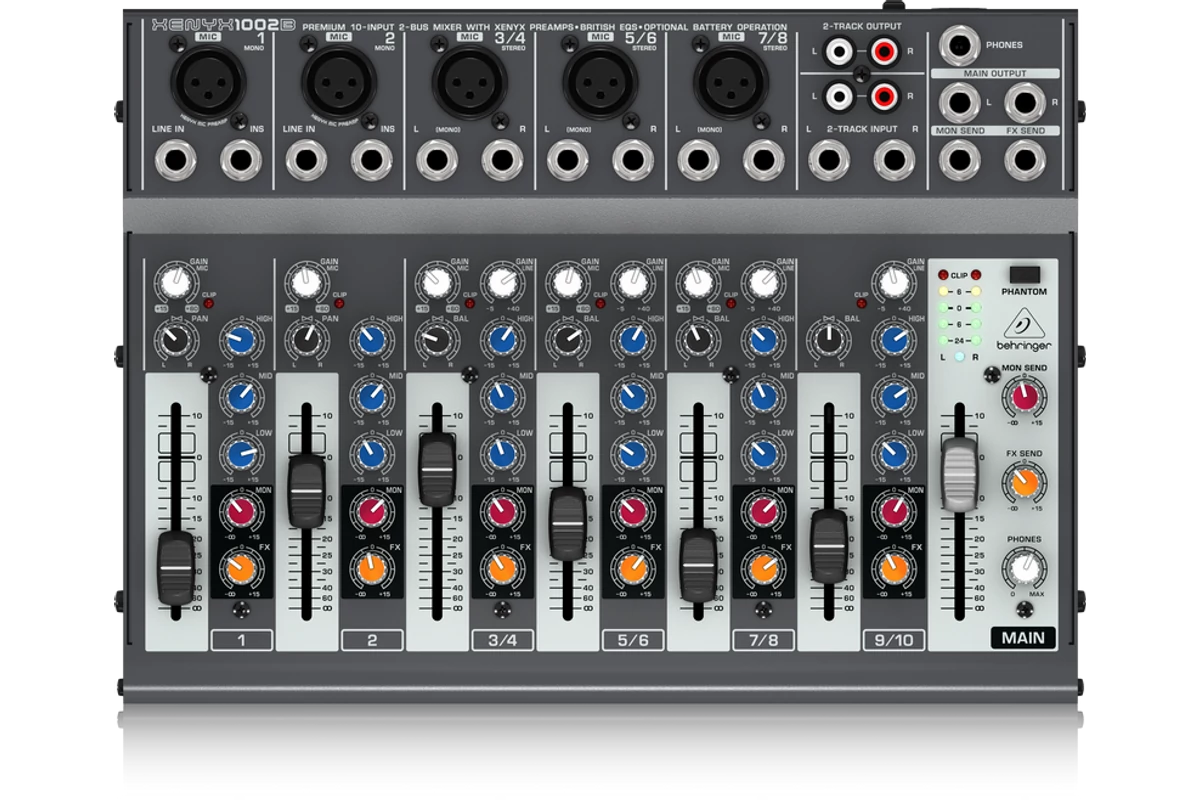Click channel 3/4 orange FX knob

tap(501, 568)
